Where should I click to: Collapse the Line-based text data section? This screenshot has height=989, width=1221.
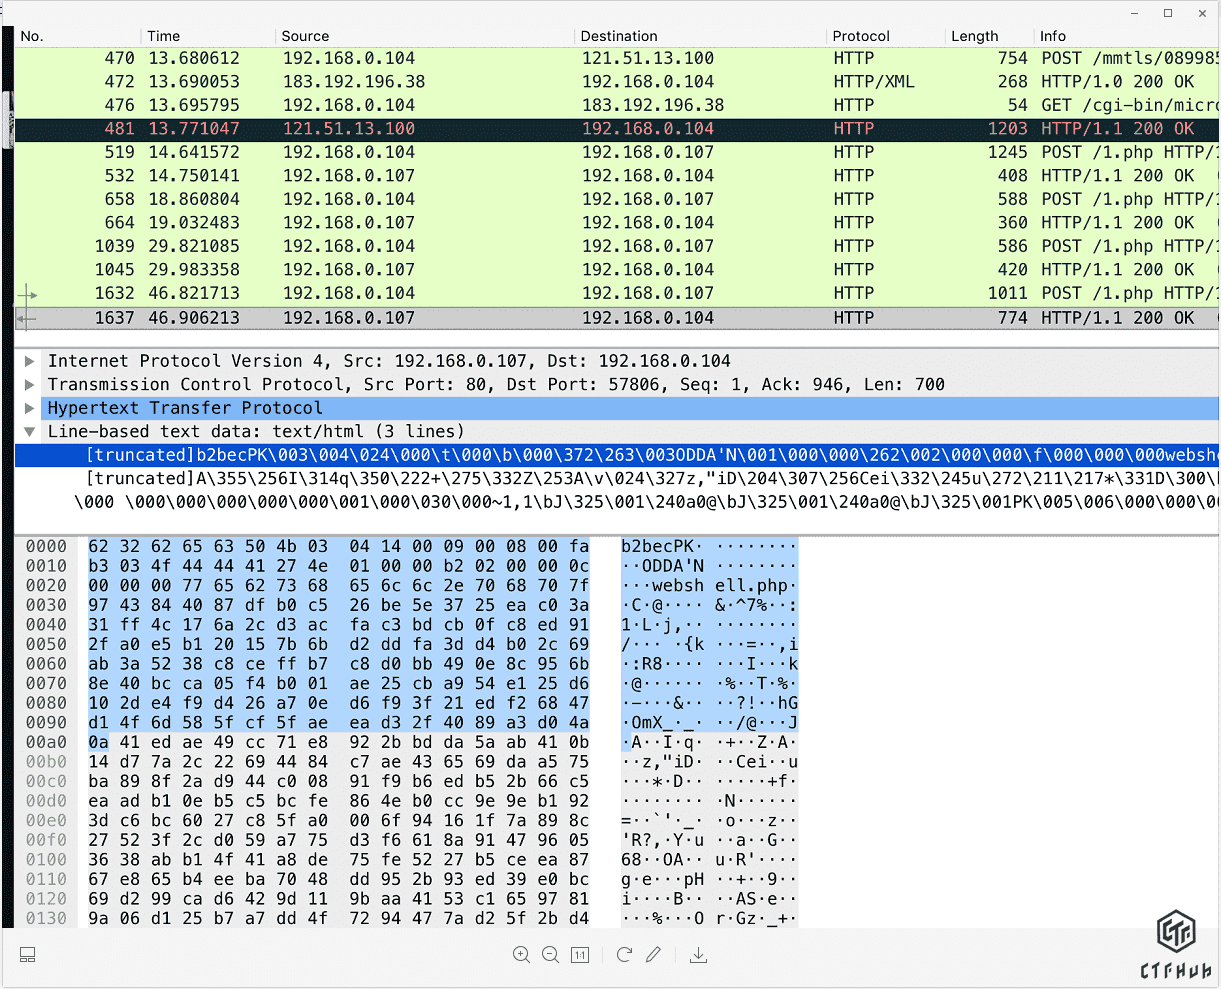[30, 432]
